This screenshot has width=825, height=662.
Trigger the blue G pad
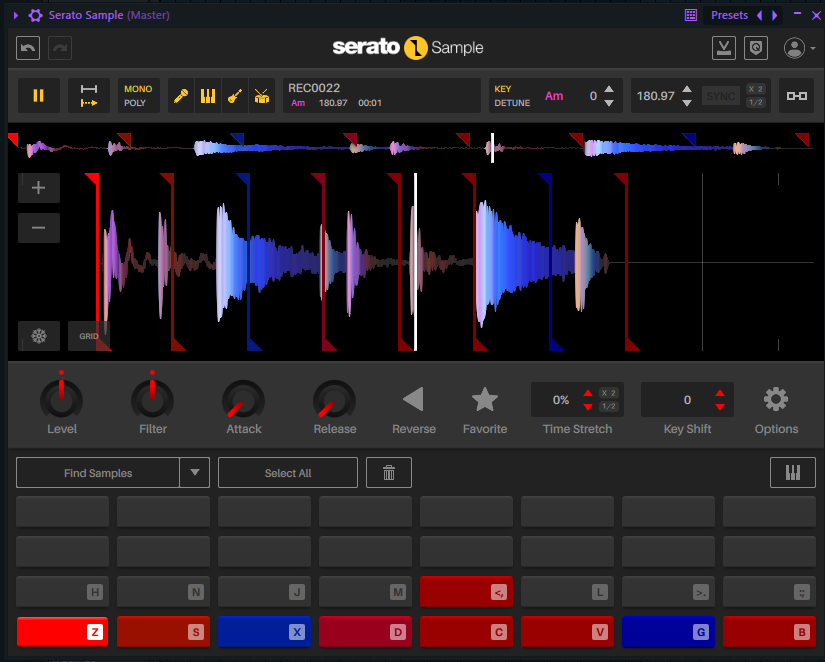pyautogui.click(x=668, y=631)
